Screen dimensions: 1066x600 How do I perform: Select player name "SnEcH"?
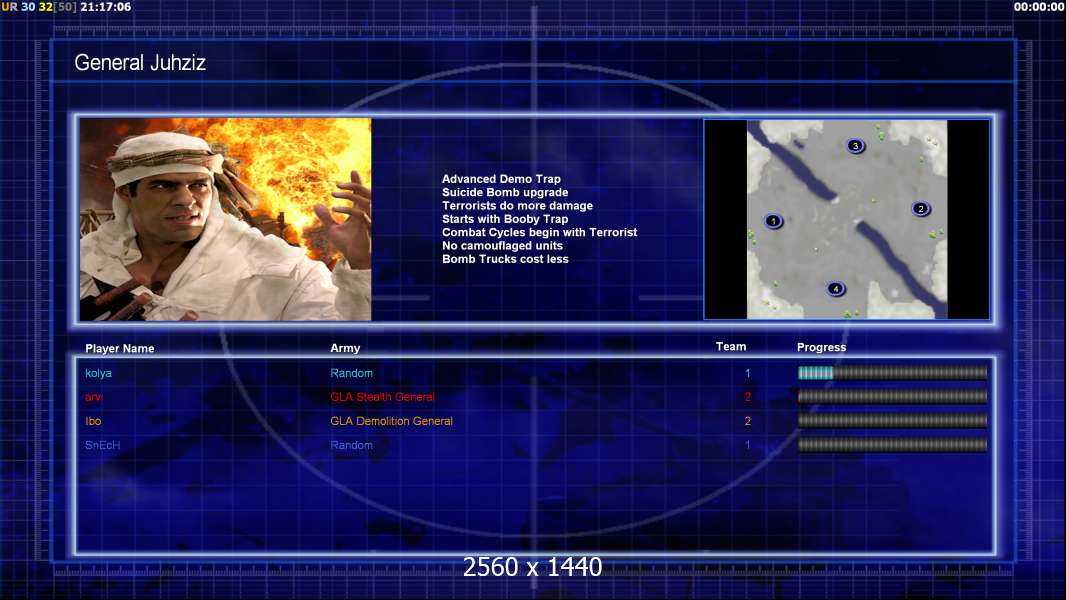pyautogui.click(x=103, y=445)
